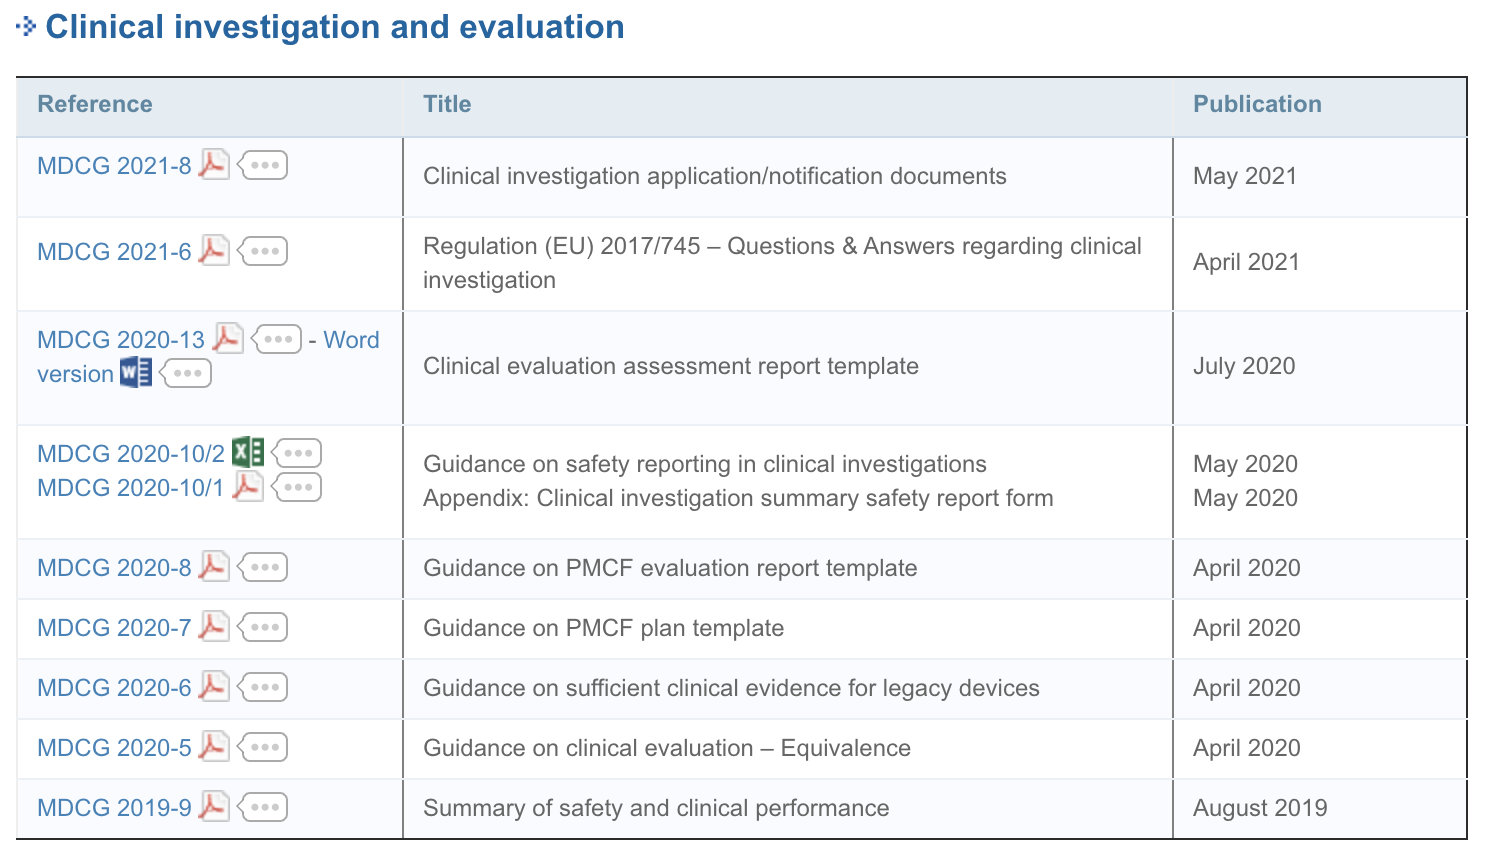The height and width of the screenshot is (868, 1488).
Task: Open the MDCG 2021-6 document link
Action: click(x=114, y=251)
